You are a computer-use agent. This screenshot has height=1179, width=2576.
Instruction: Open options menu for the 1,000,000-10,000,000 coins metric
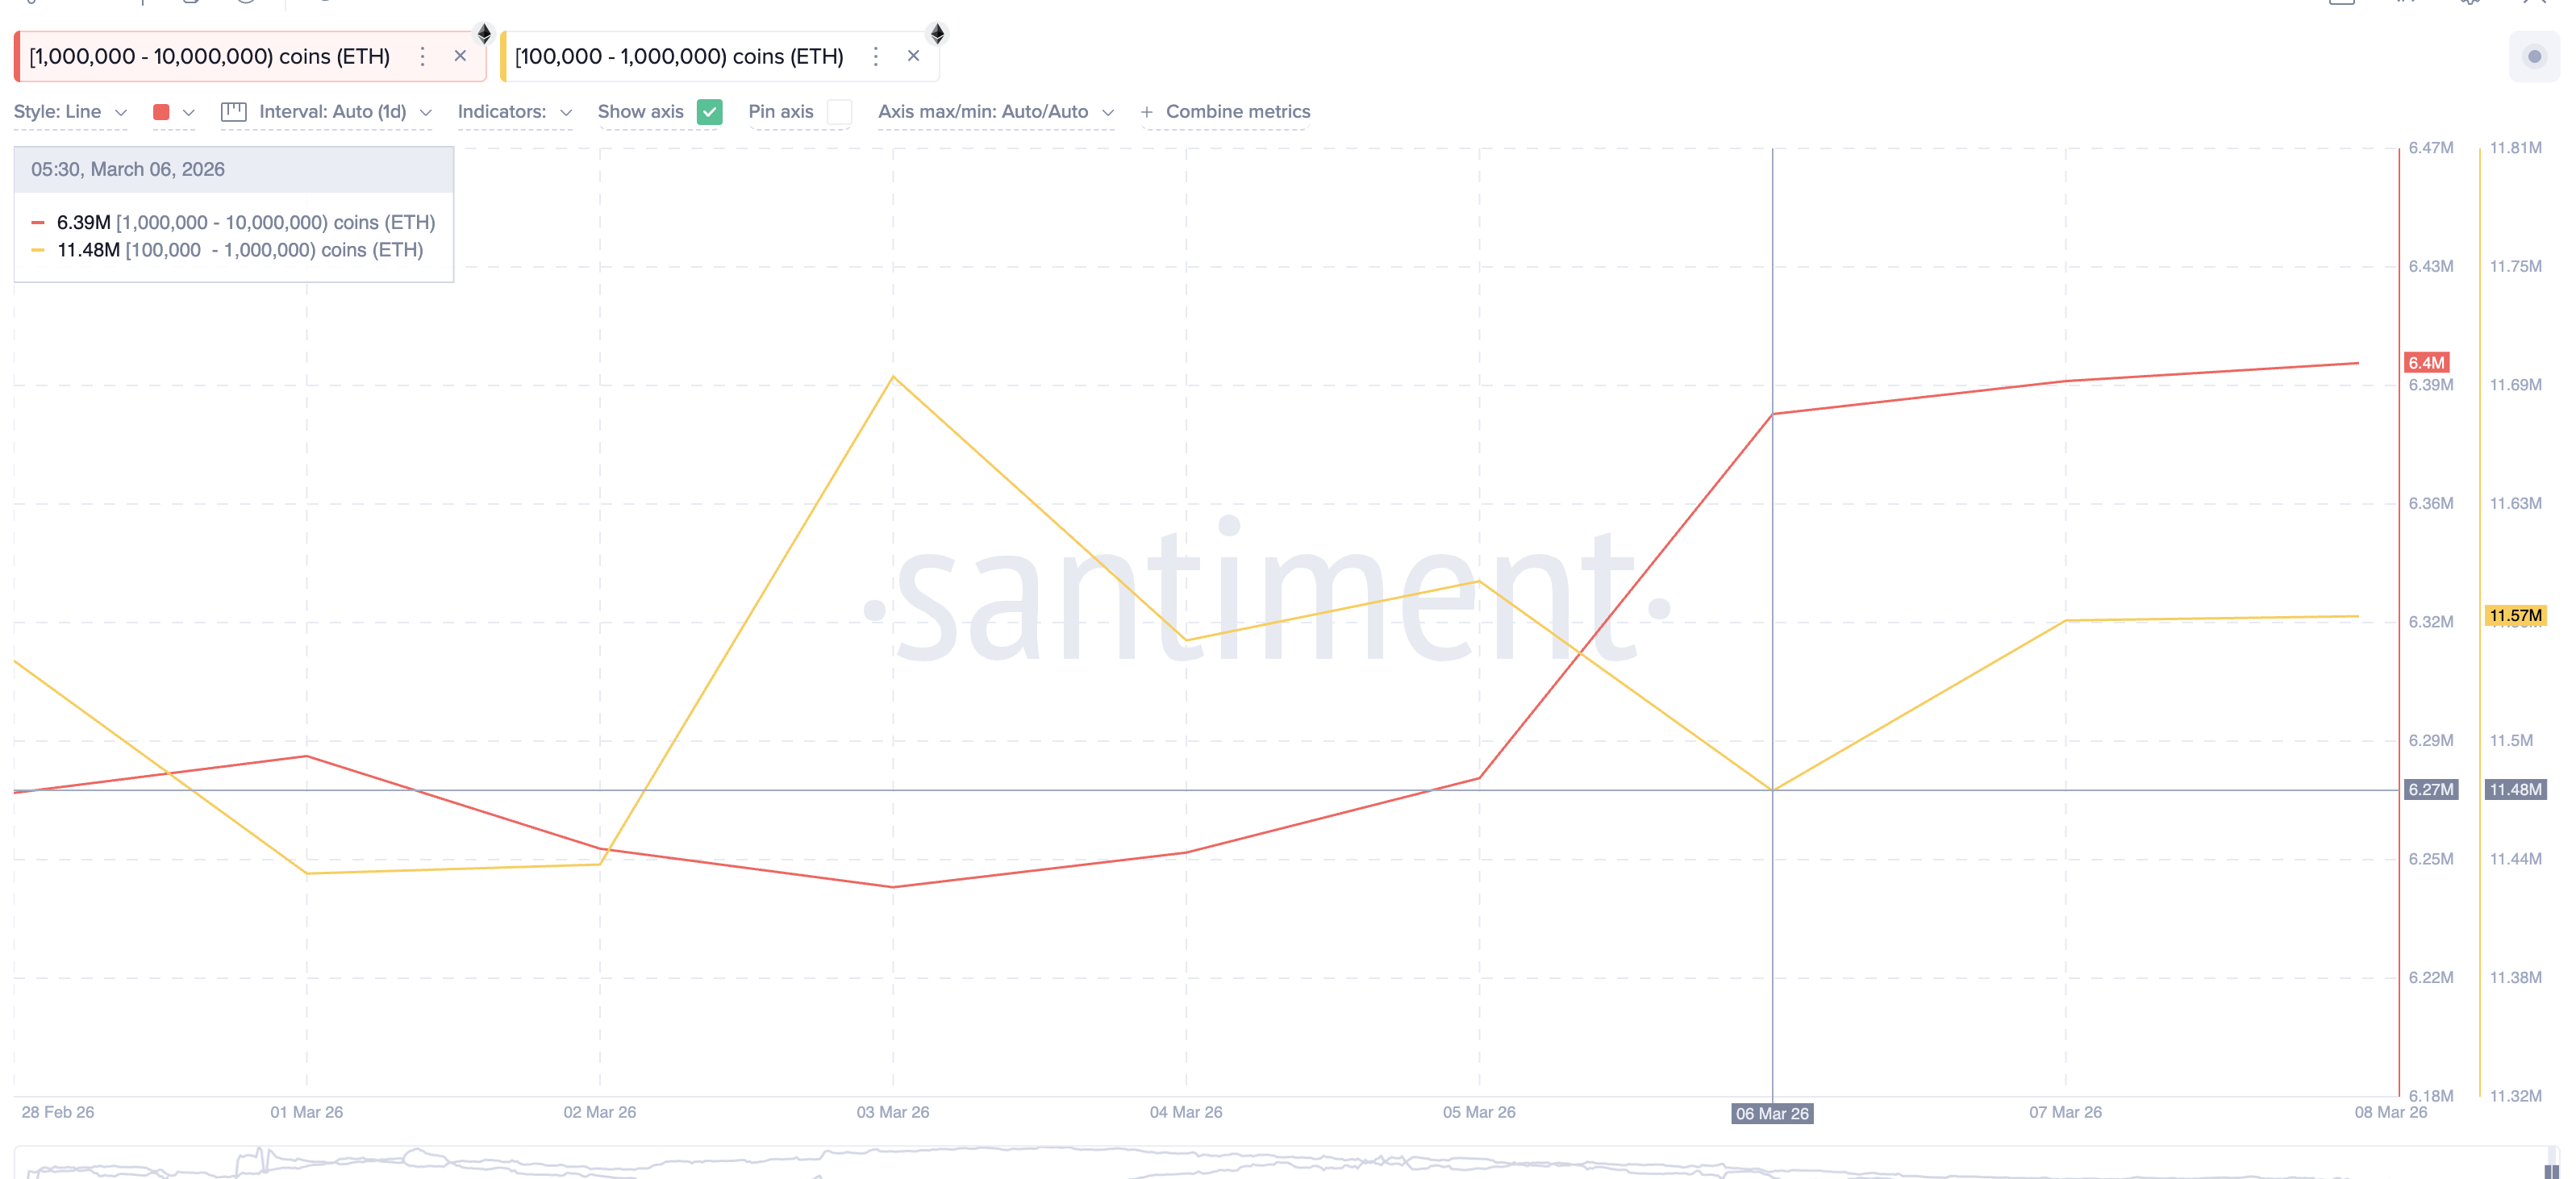(423, 56)
